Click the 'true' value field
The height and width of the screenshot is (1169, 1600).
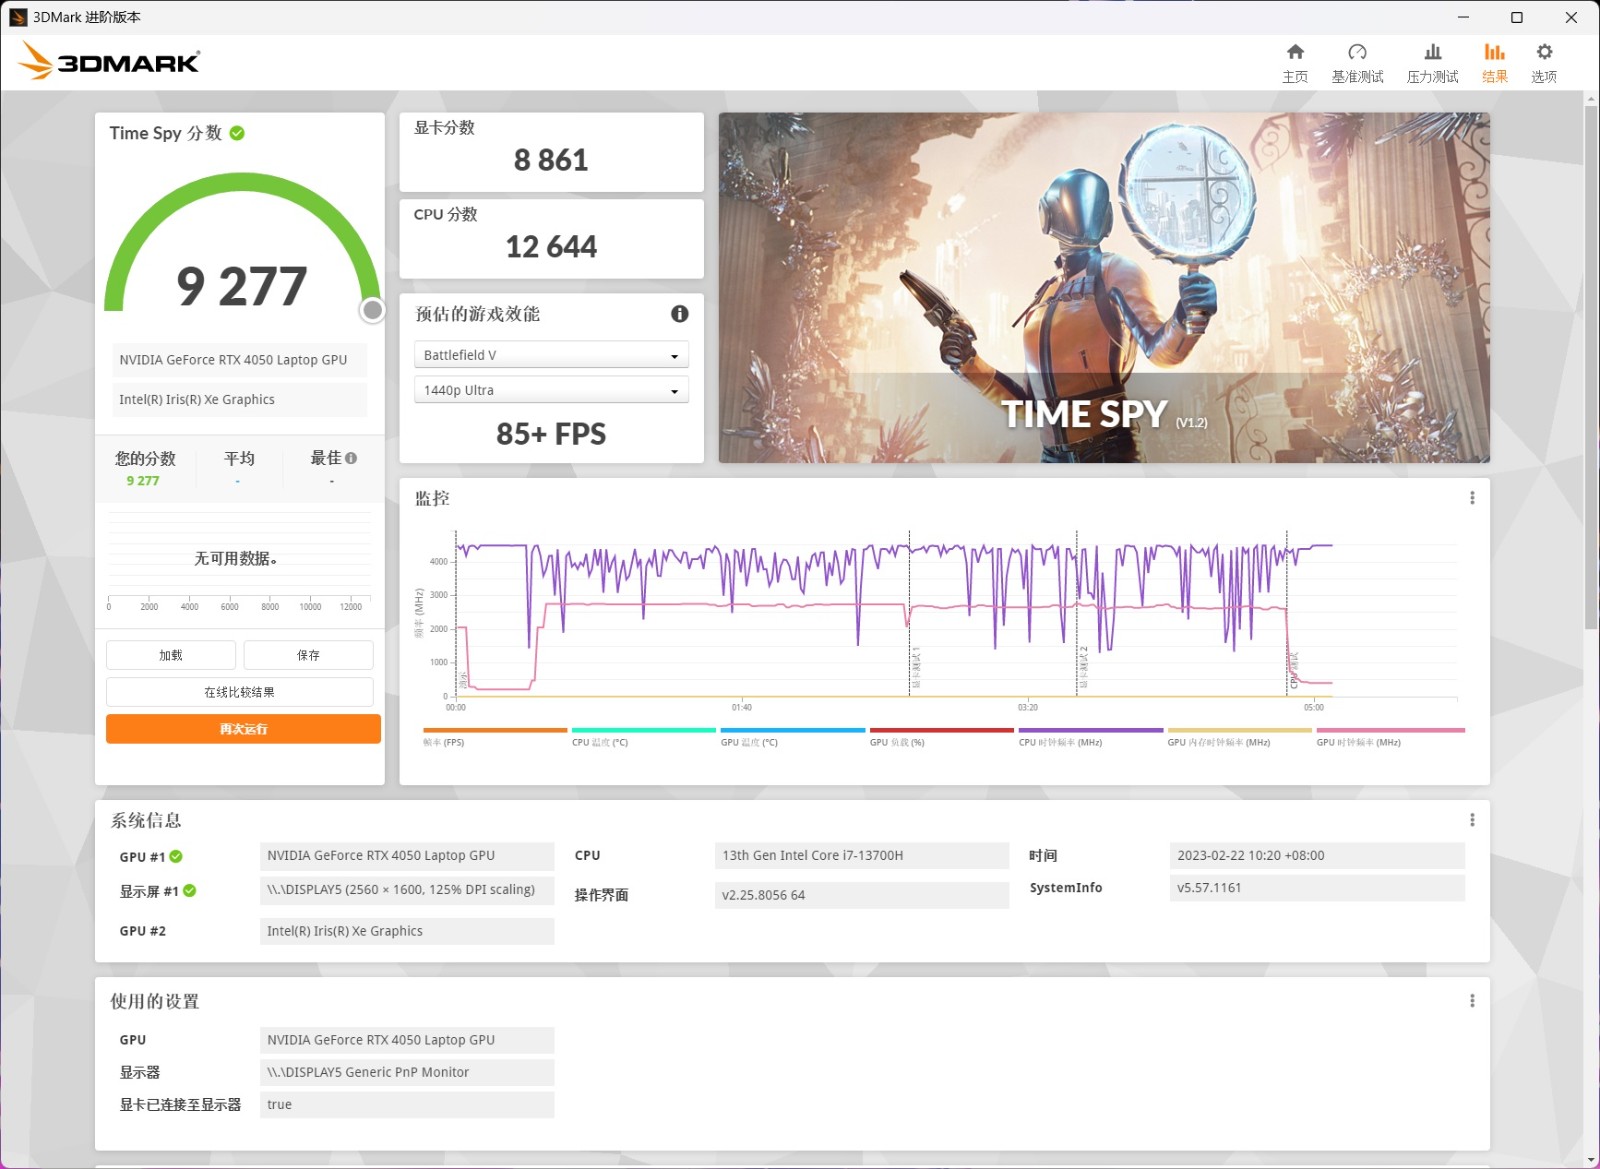407,1105
